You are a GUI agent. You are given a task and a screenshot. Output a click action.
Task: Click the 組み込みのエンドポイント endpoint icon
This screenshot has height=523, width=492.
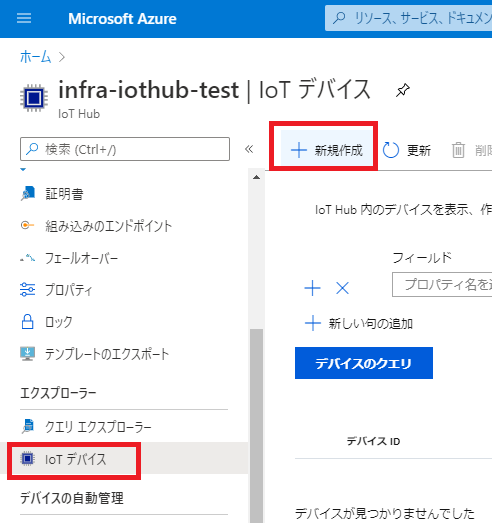click(27, 225)
